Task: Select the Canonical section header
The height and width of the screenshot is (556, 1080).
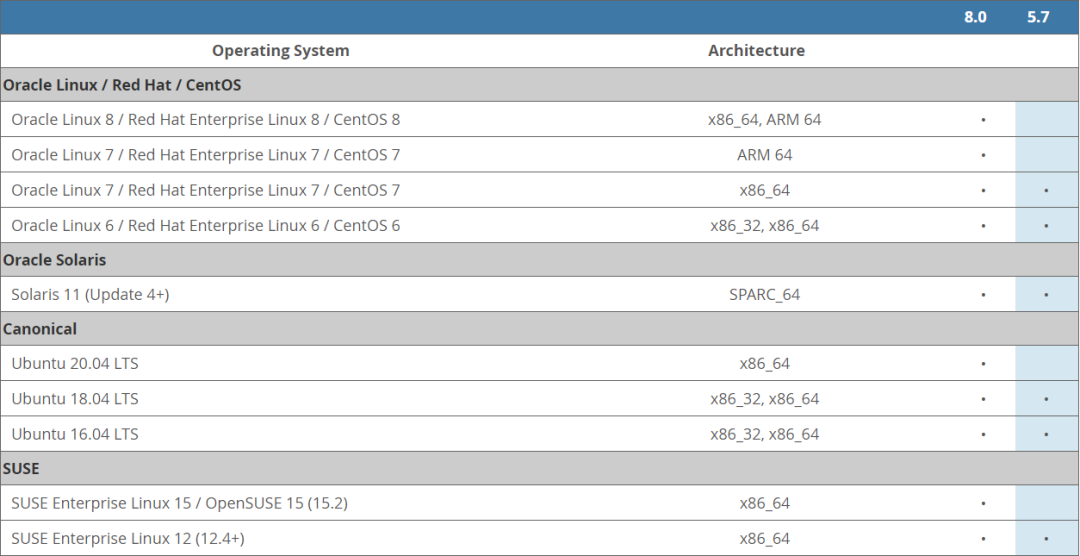Action: (40, 329)
